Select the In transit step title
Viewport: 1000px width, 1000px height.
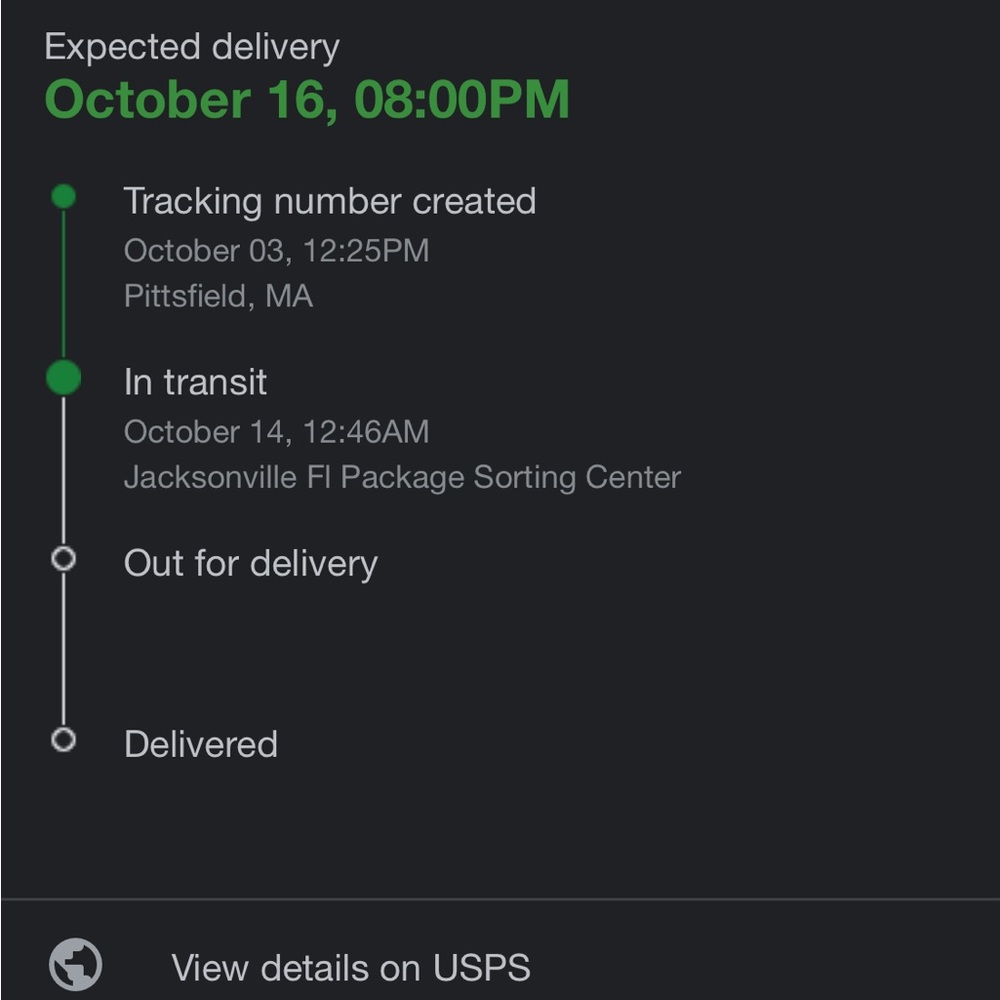(x=195, y=382)
